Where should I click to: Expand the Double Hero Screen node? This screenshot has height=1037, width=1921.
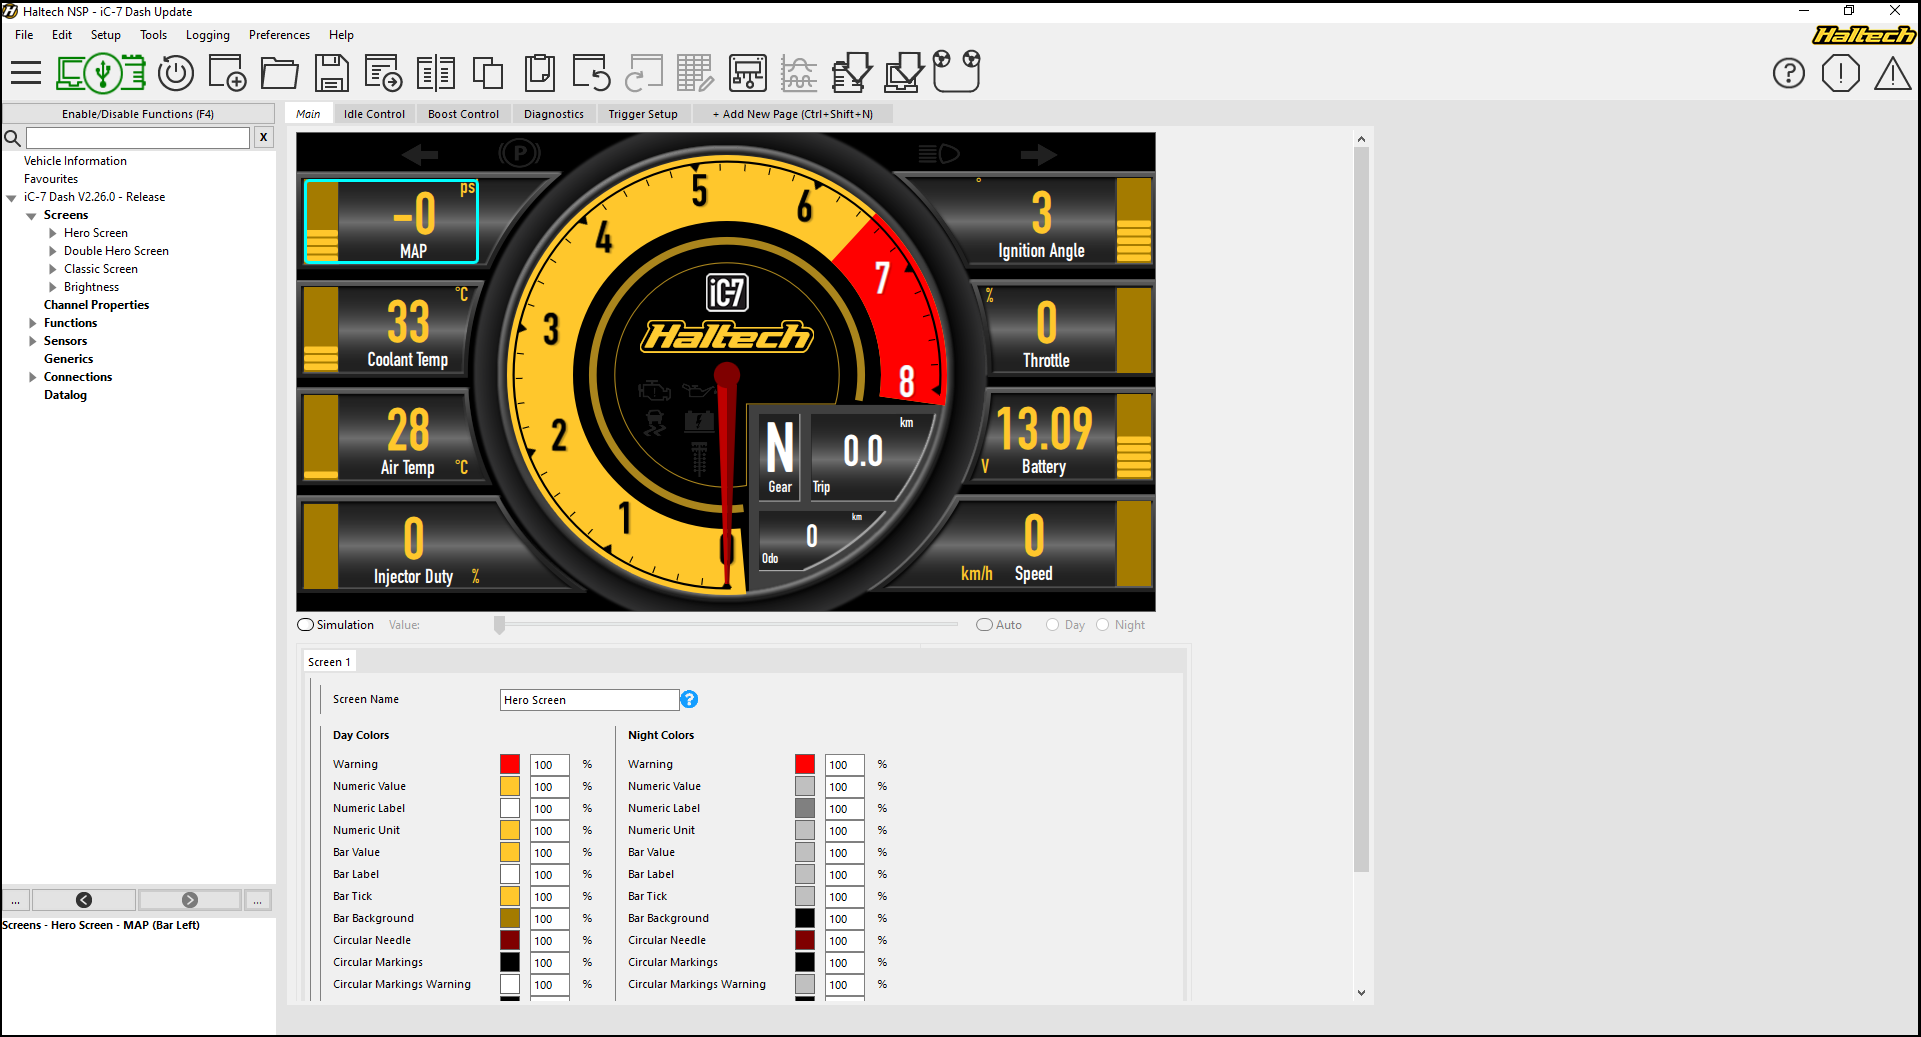tap(53, 251)
